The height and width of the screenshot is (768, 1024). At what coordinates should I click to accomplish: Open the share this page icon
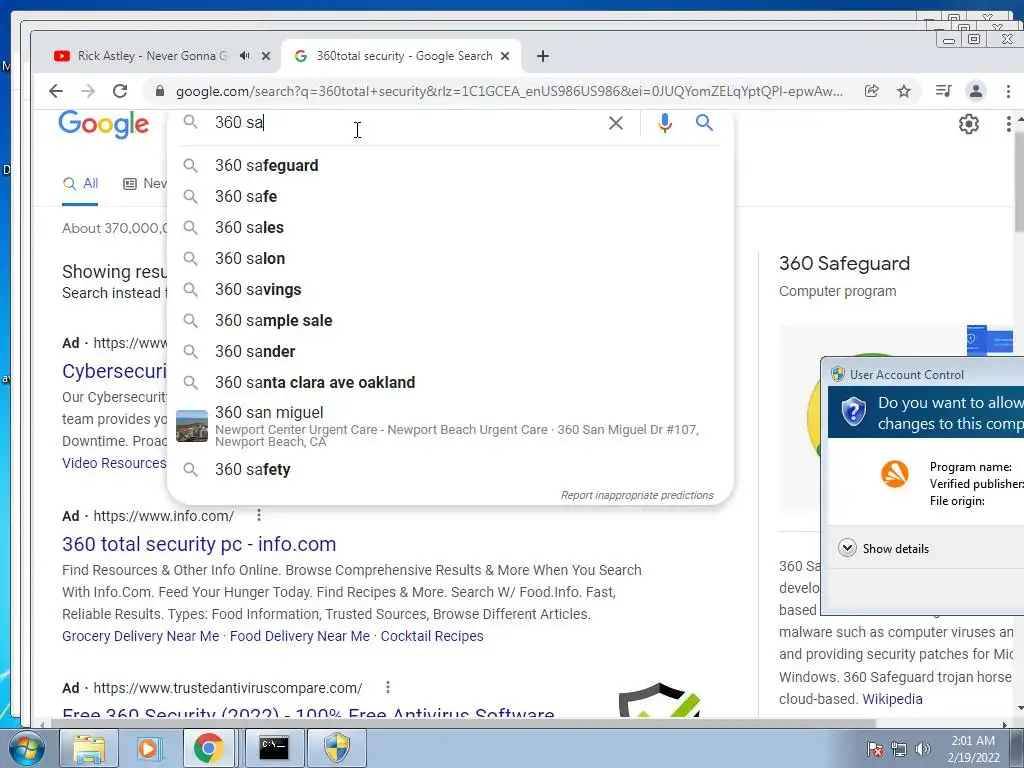(x=872, y=91)
